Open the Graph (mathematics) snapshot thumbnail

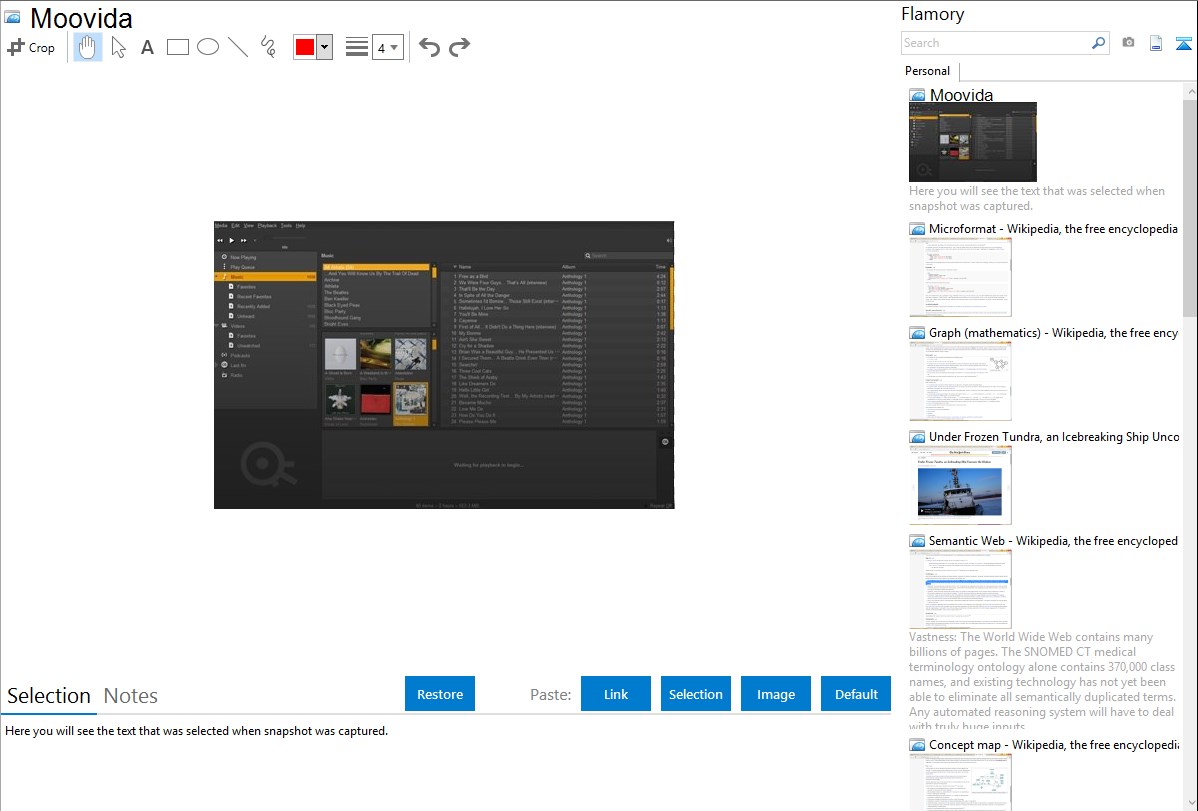(960, 381)
